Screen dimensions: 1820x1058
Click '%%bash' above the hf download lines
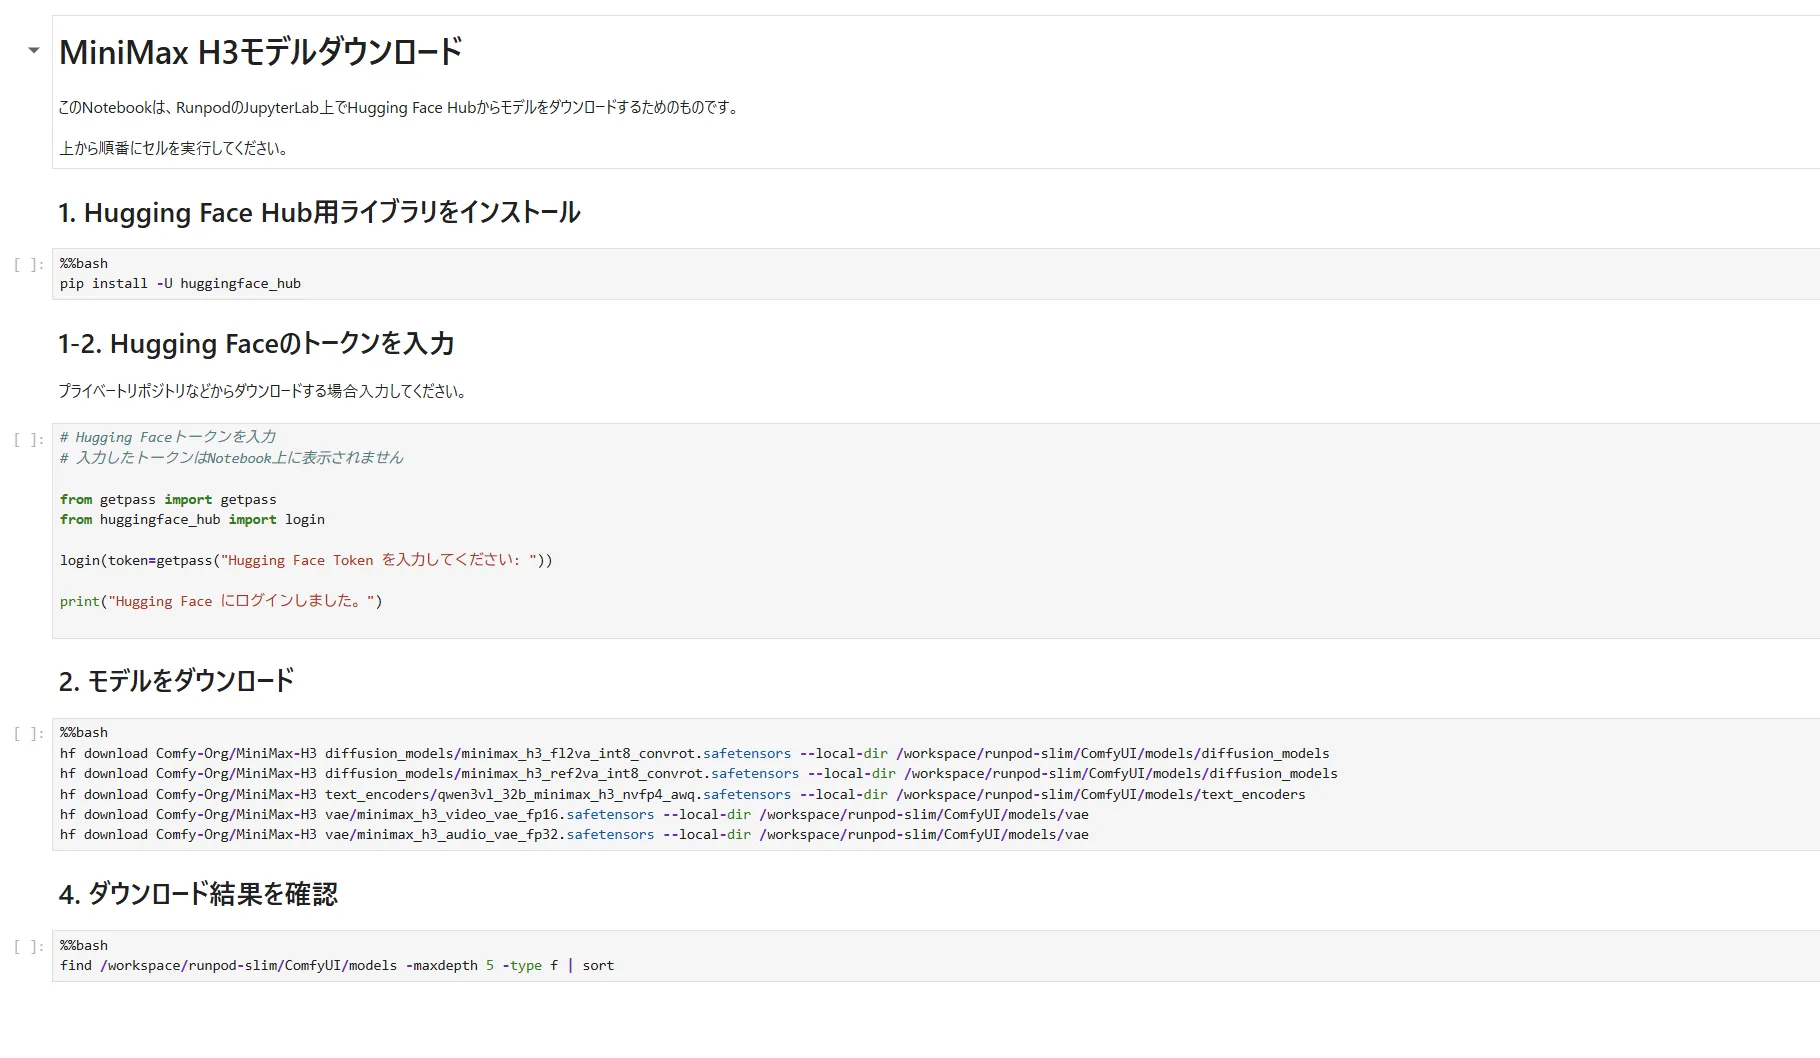click(x=84, y=733)
